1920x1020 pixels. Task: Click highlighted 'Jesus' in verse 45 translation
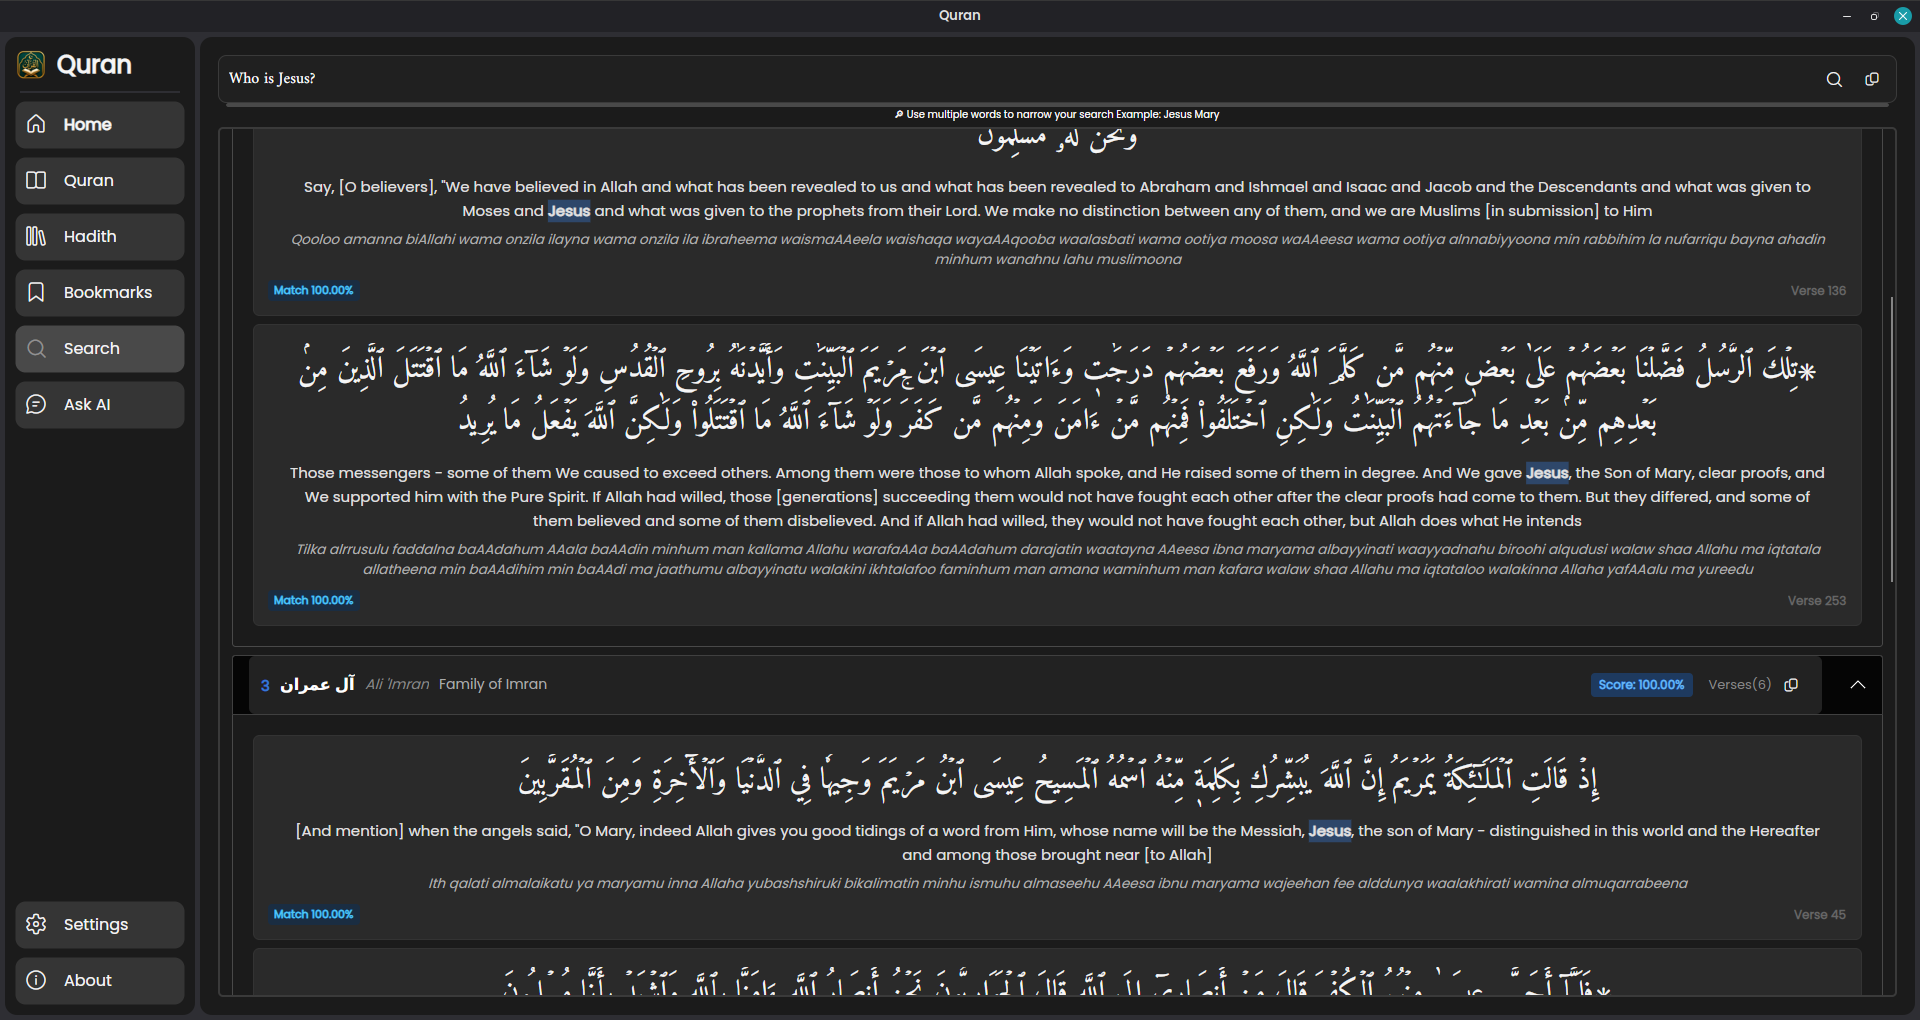coord(1330,831)
